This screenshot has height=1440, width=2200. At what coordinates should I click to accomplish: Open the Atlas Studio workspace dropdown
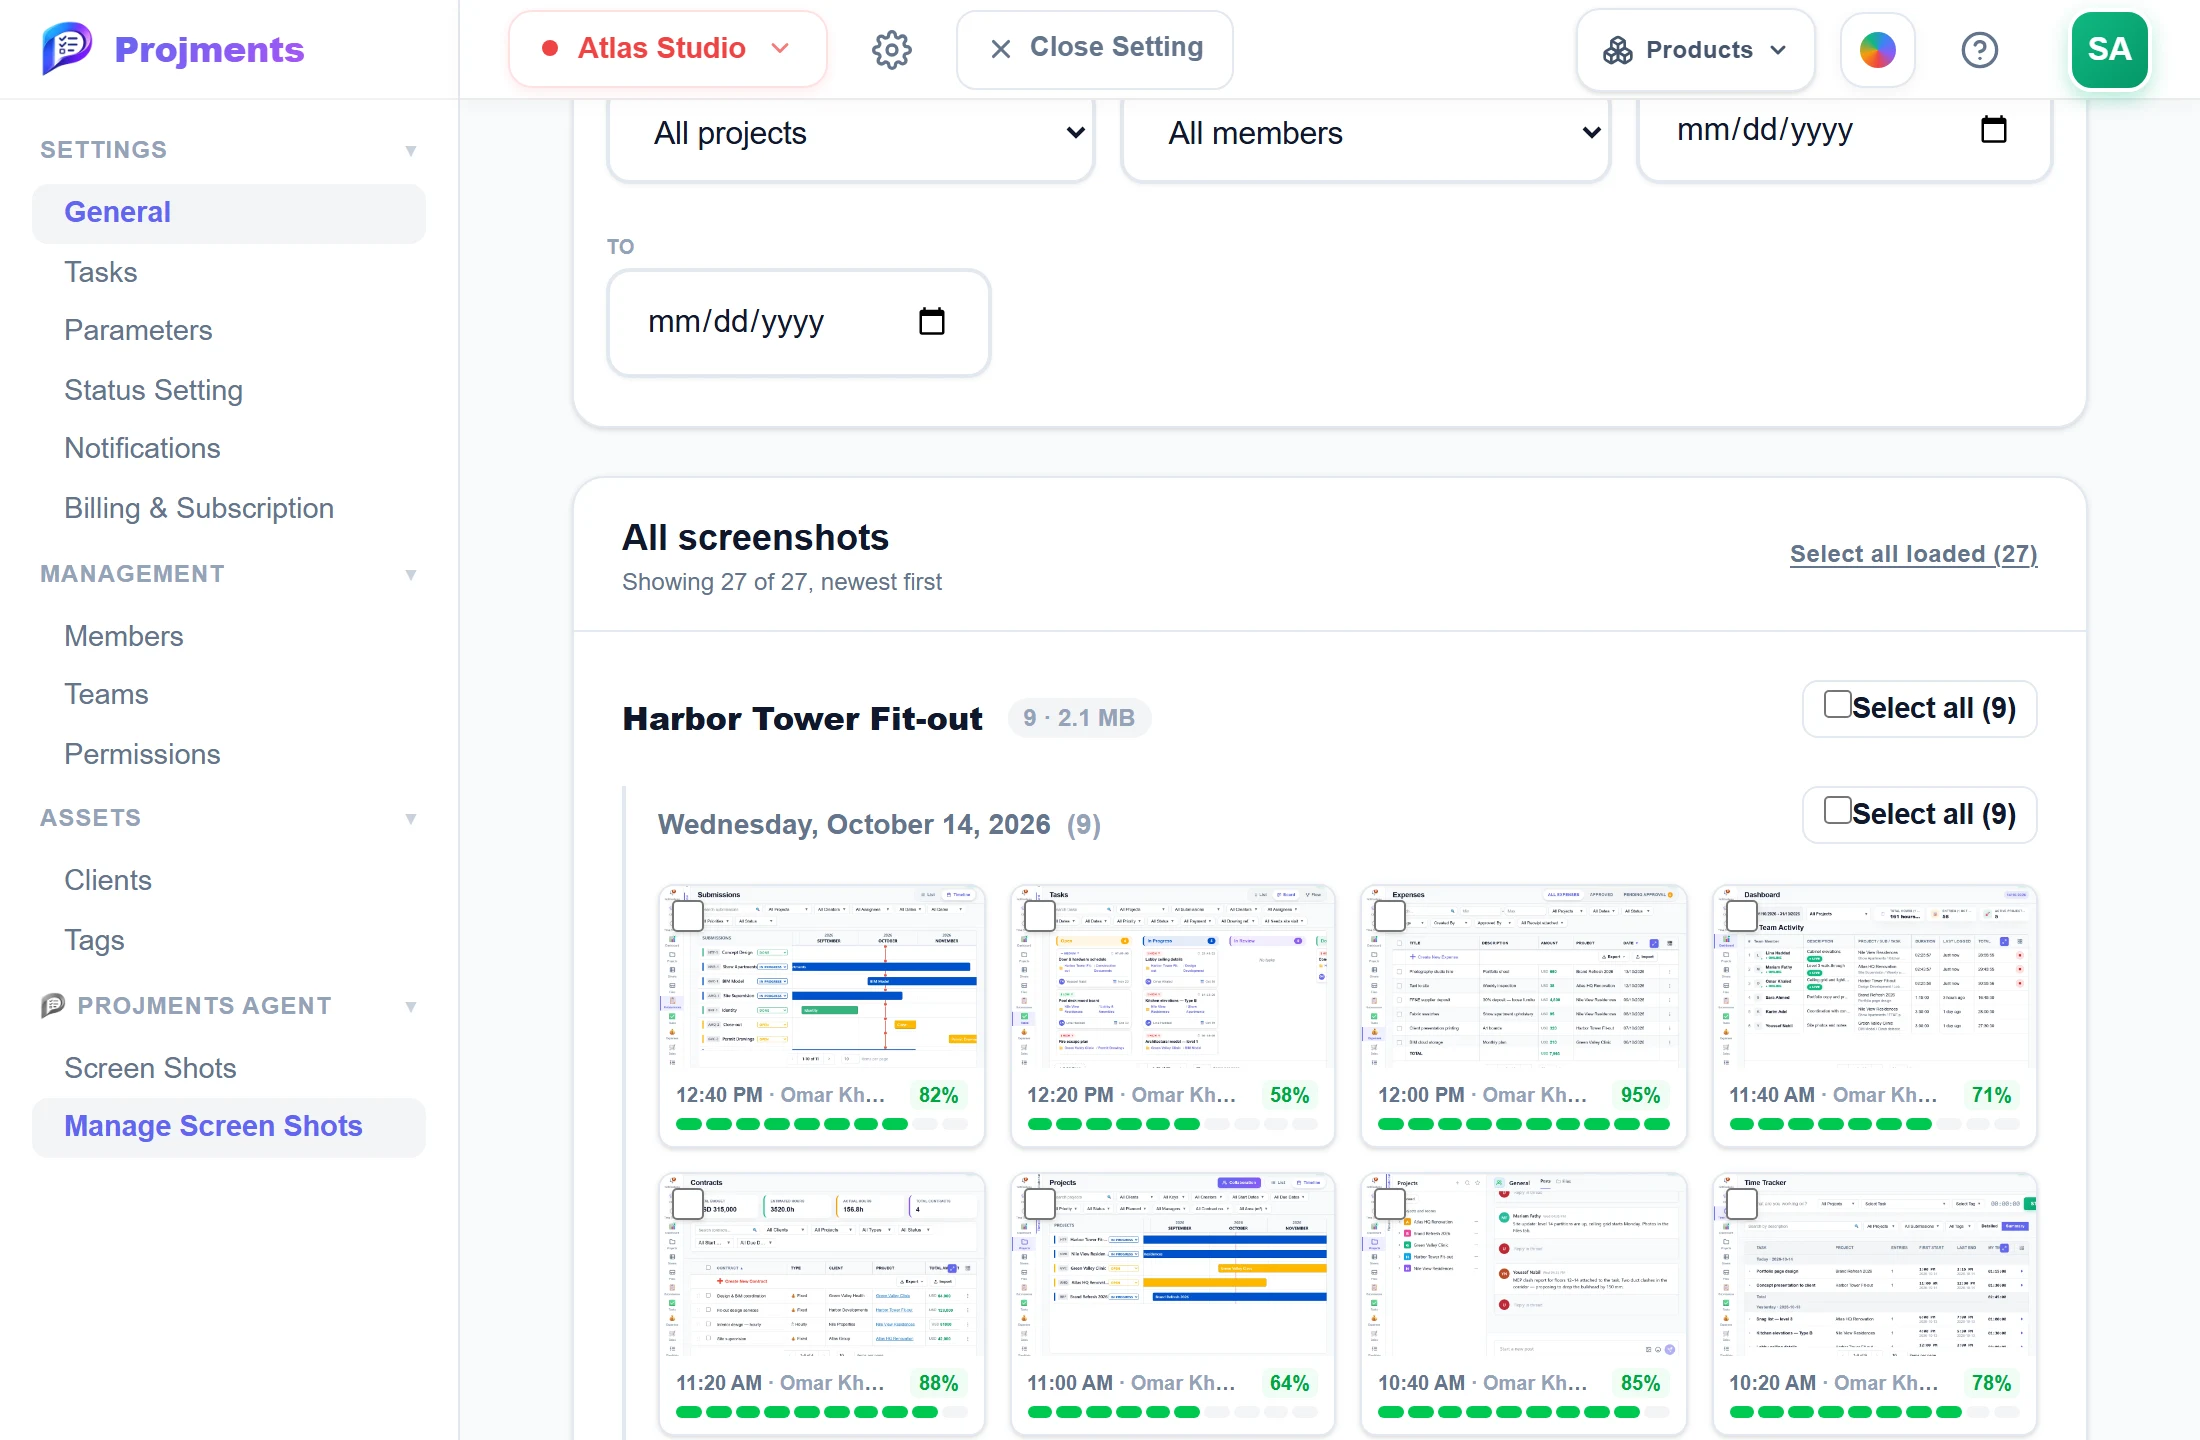tap(668, 49)
